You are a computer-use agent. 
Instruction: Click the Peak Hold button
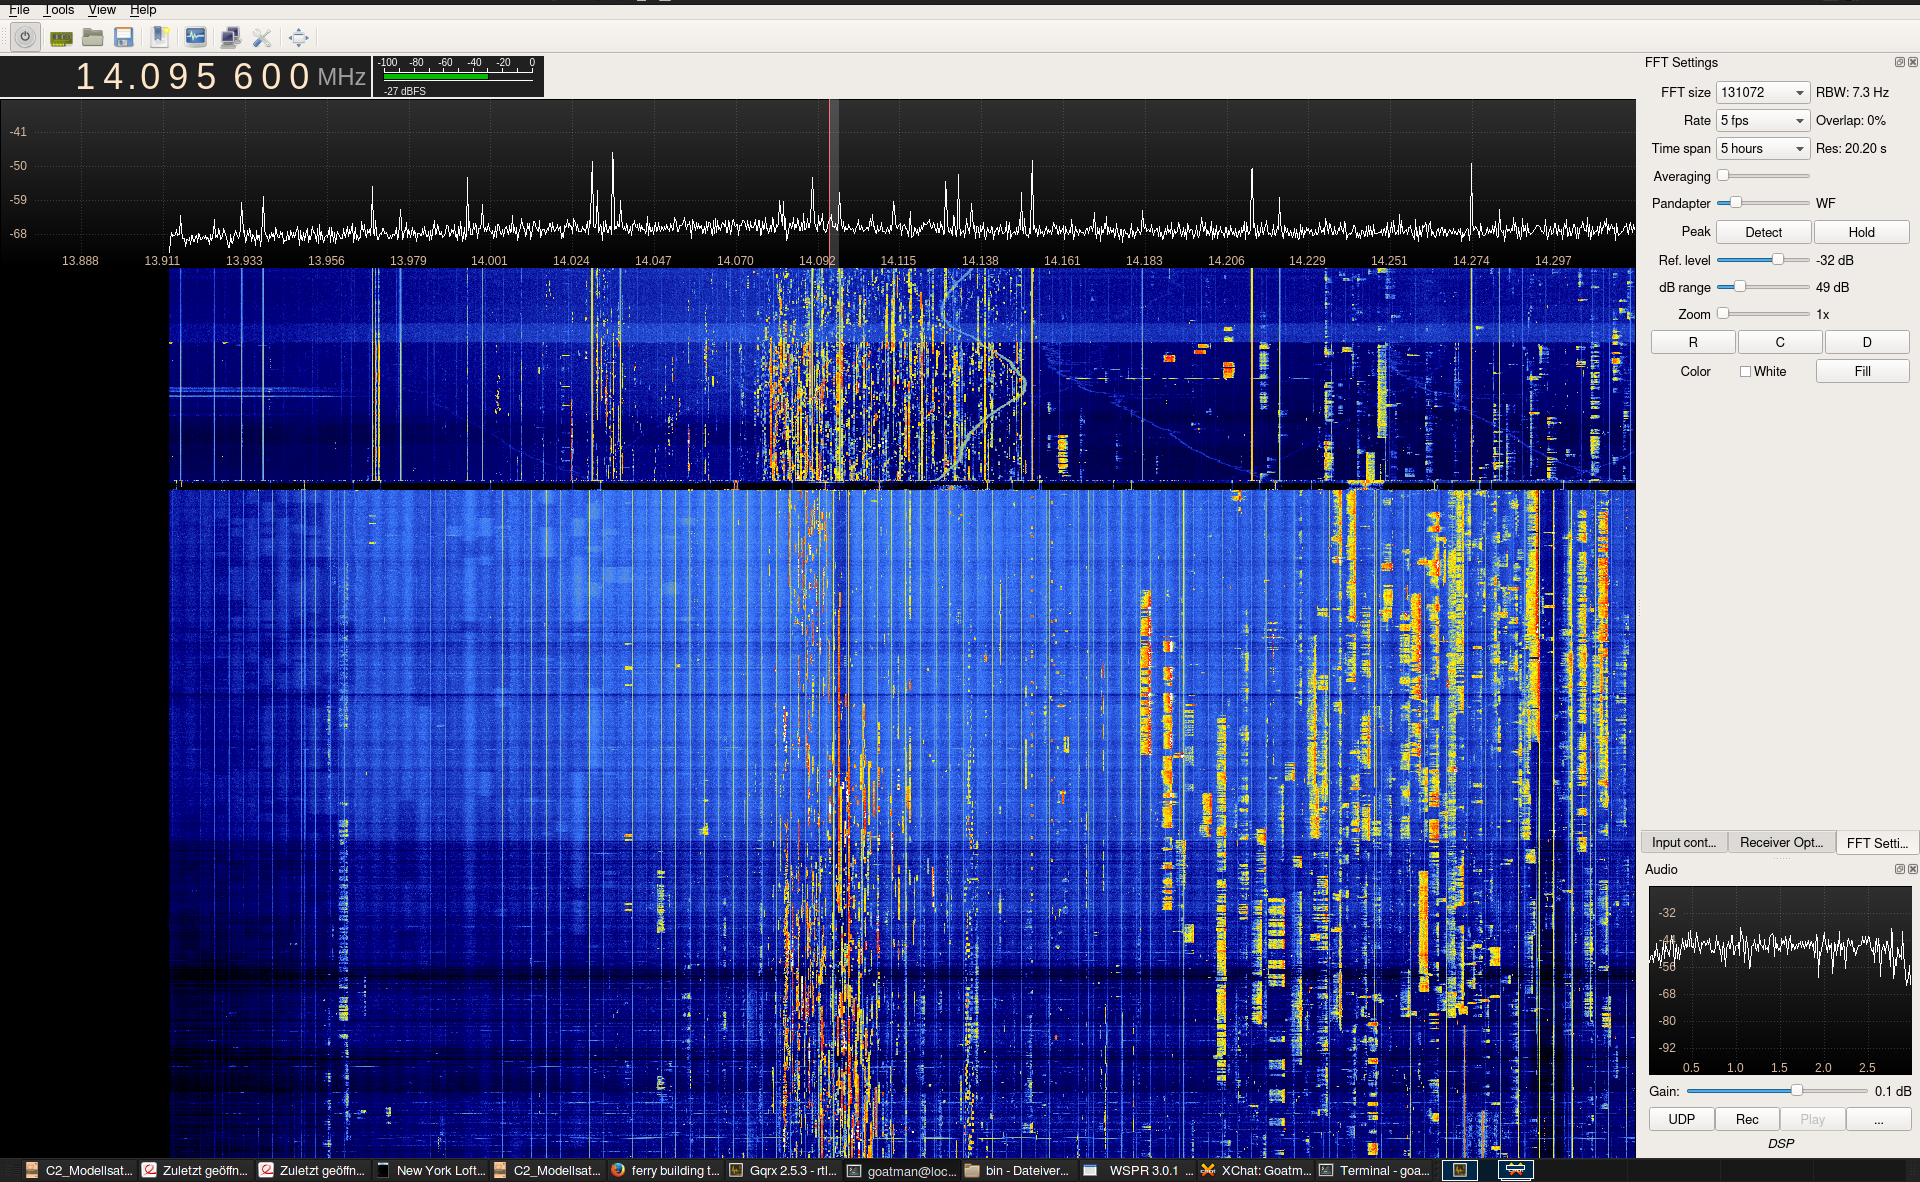1861,232
